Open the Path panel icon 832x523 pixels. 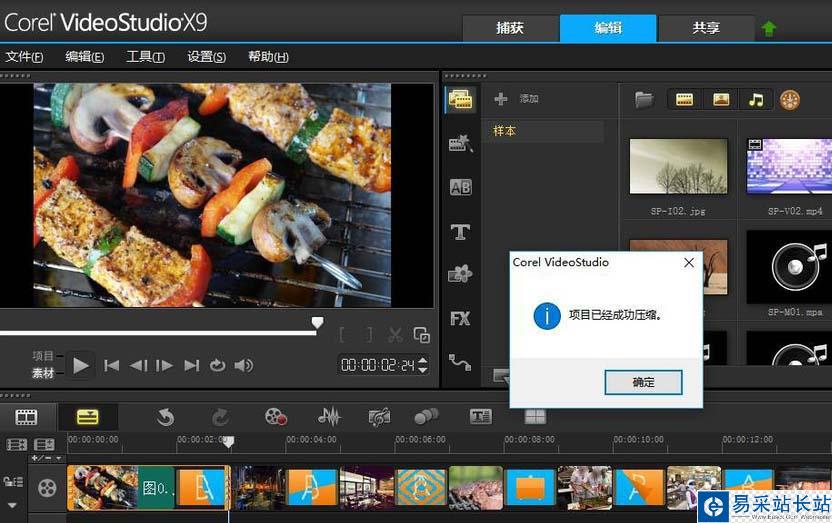[460, 362]
